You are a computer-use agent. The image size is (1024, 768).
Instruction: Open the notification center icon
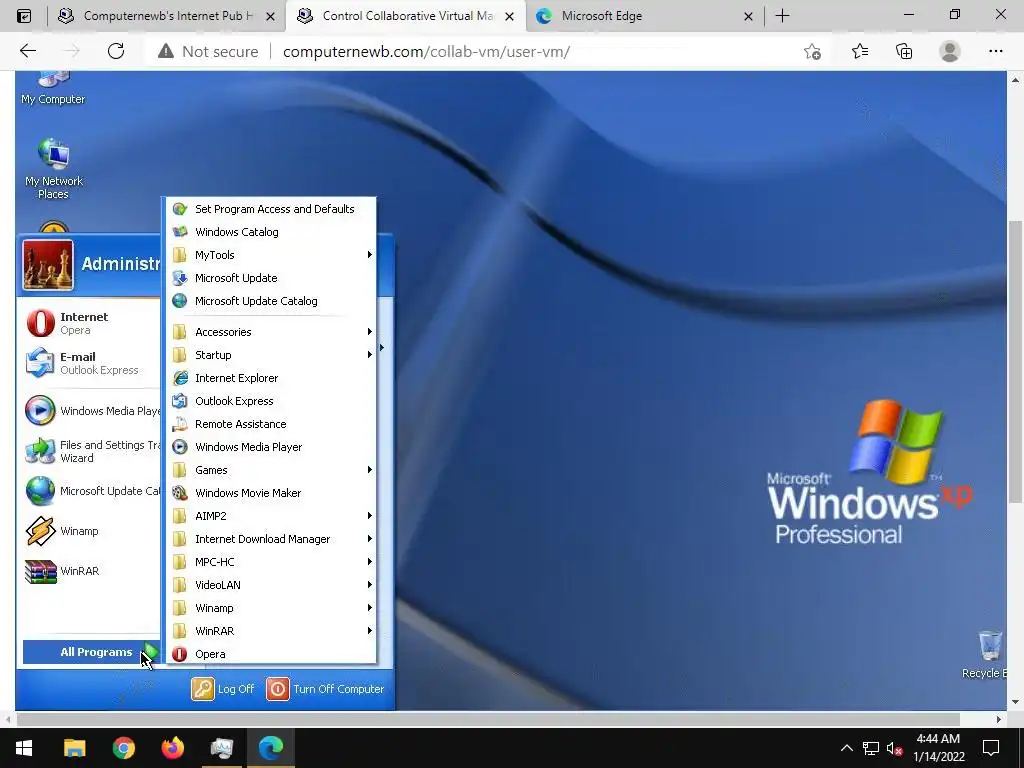click(991, 748)
